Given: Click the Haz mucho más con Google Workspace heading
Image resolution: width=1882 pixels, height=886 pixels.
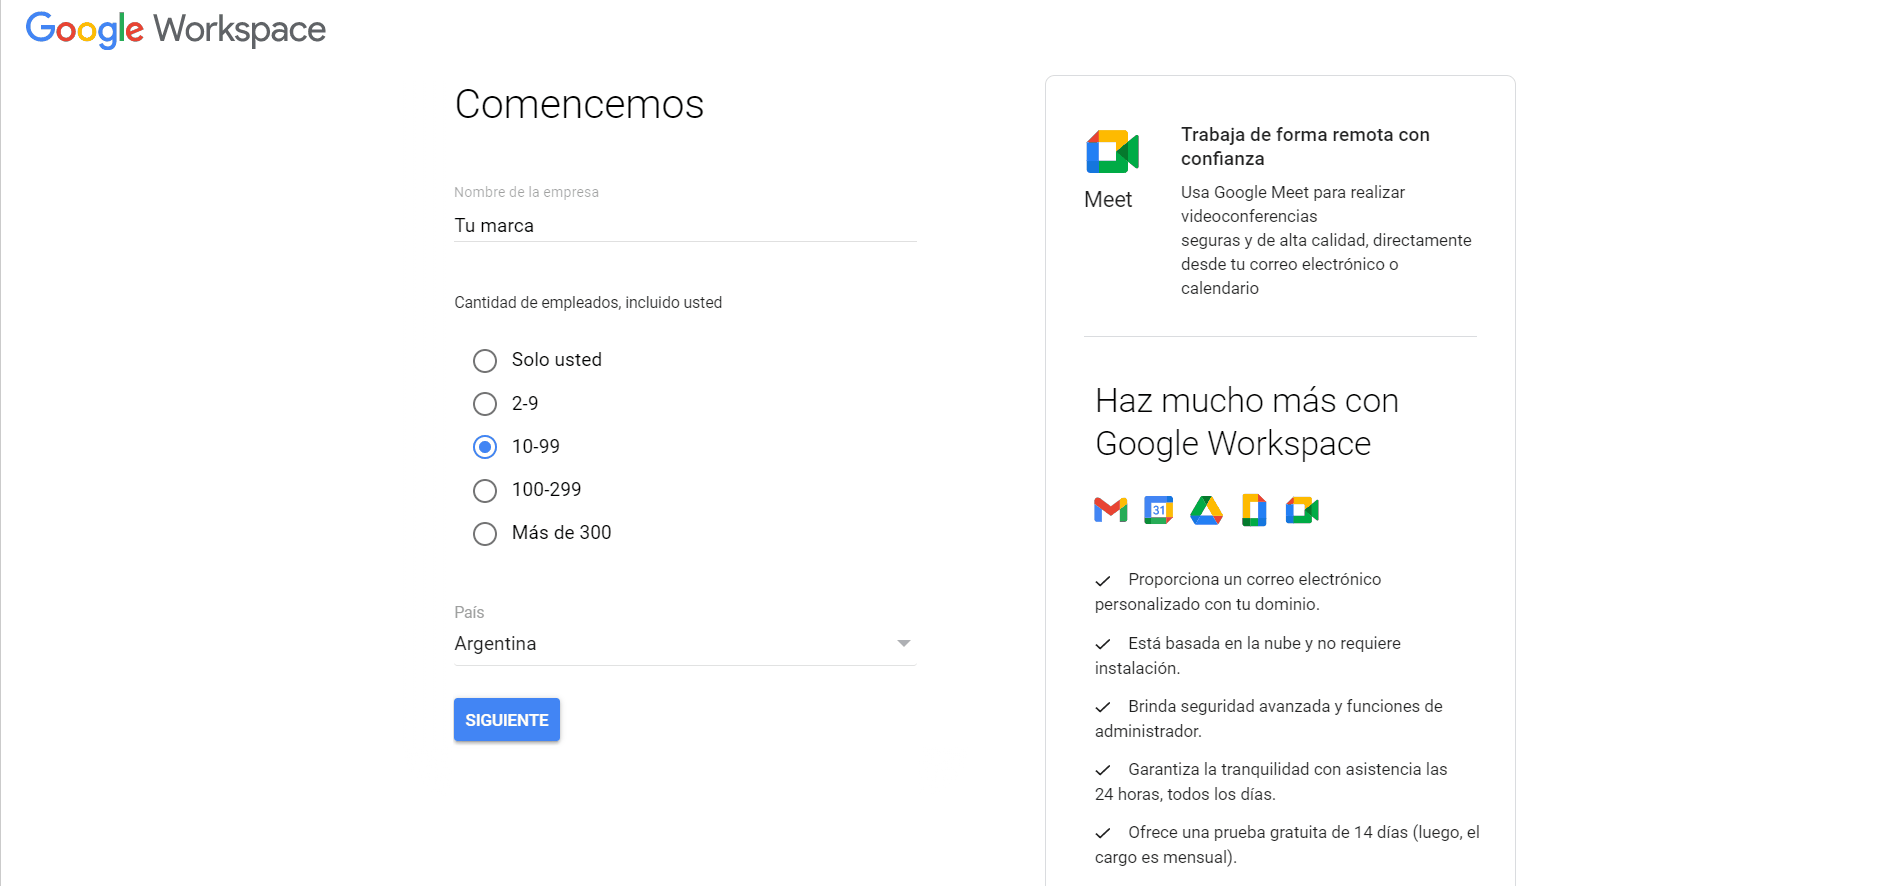Looking at the screenshot, I should tap(1247, 422).
